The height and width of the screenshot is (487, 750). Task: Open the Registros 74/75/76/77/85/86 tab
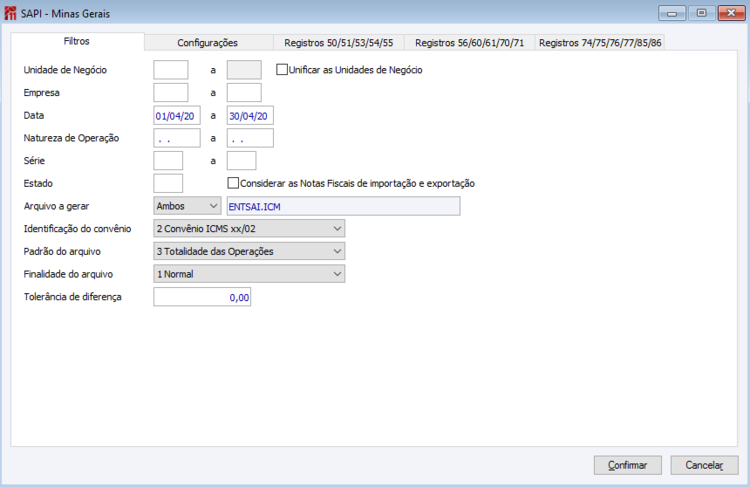pos(600,43)
